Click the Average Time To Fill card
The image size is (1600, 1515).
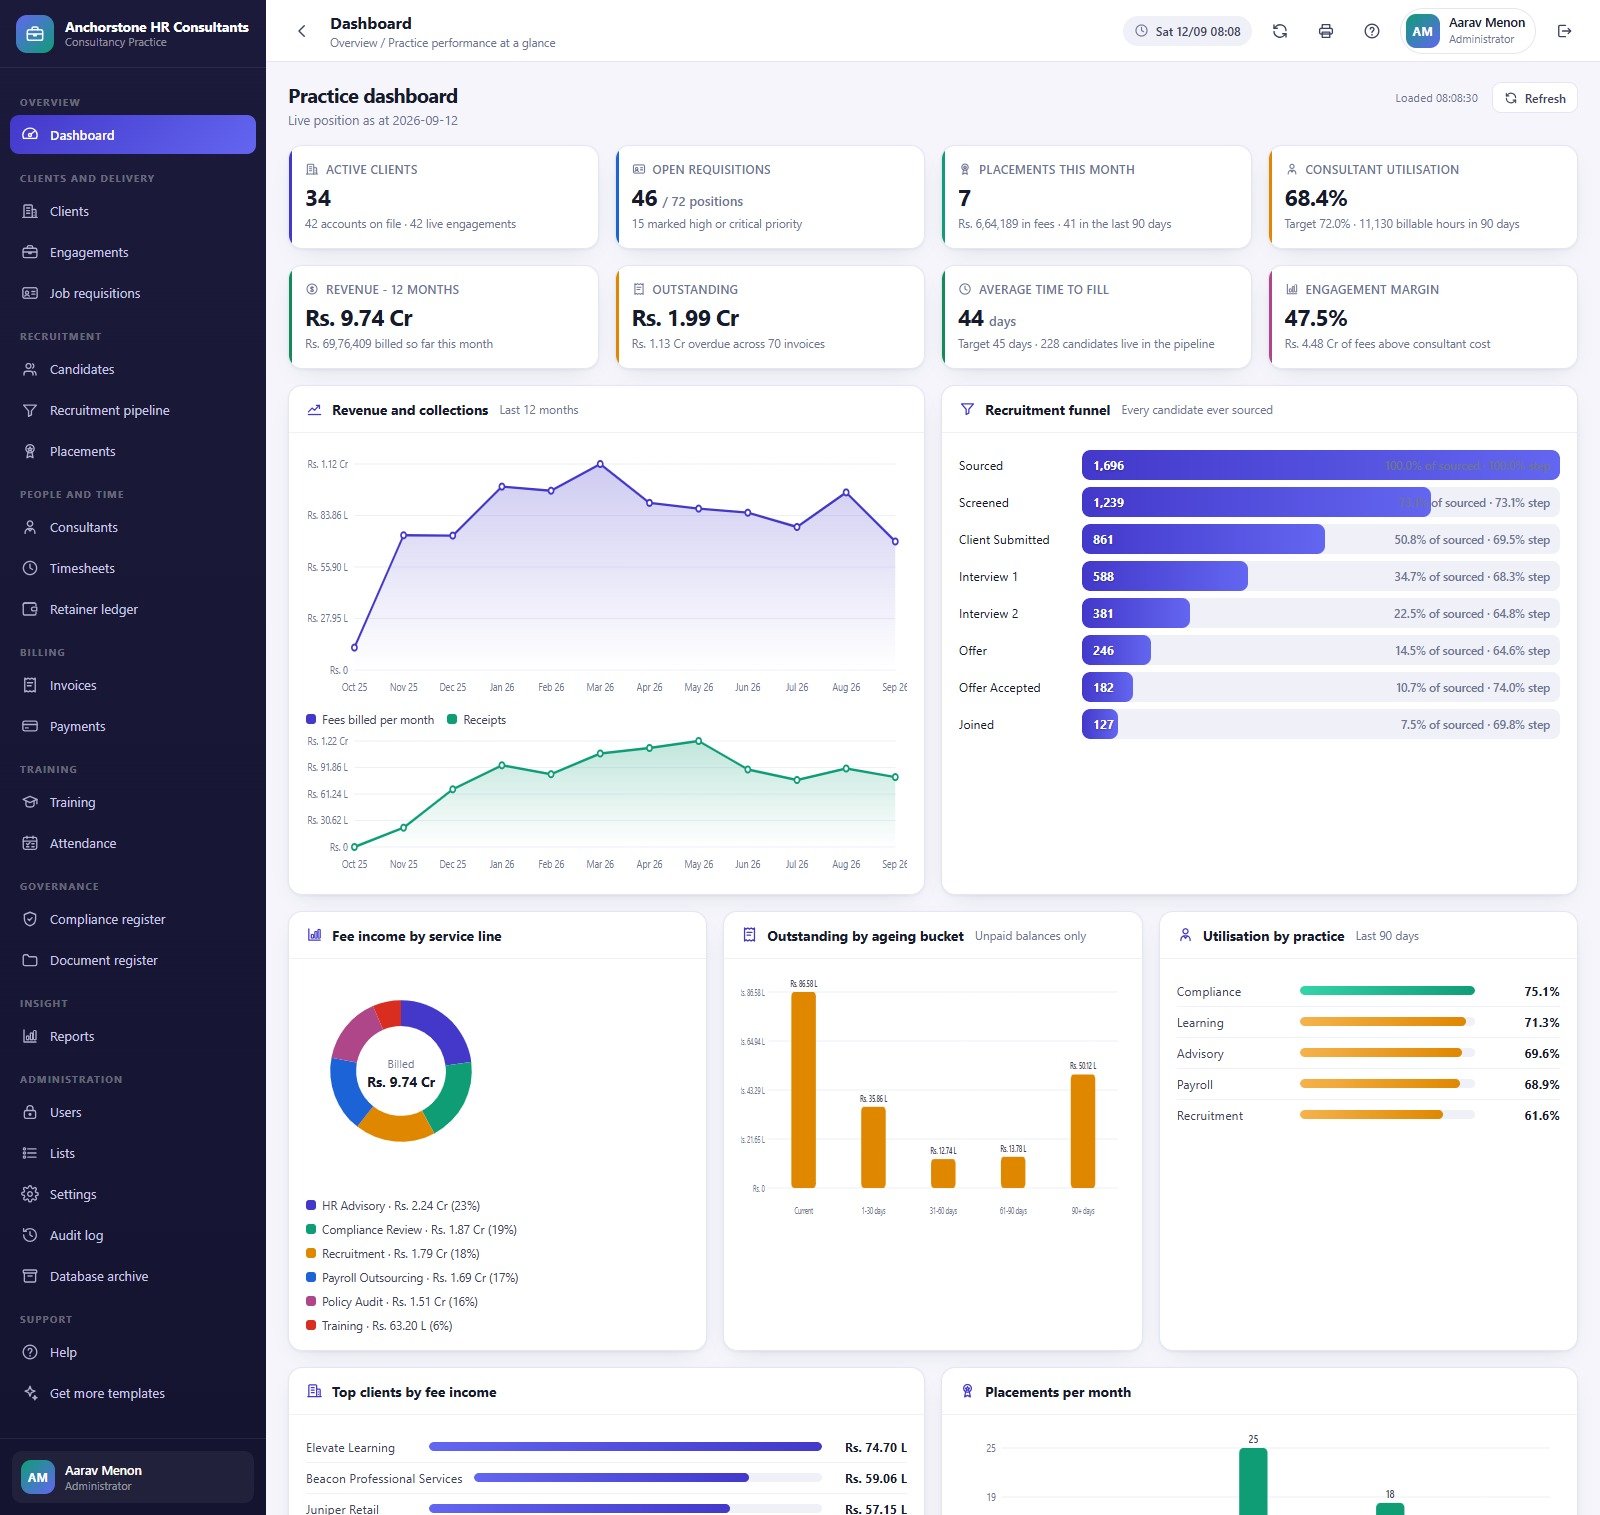pyautogui.click(x=1096, y=317)
